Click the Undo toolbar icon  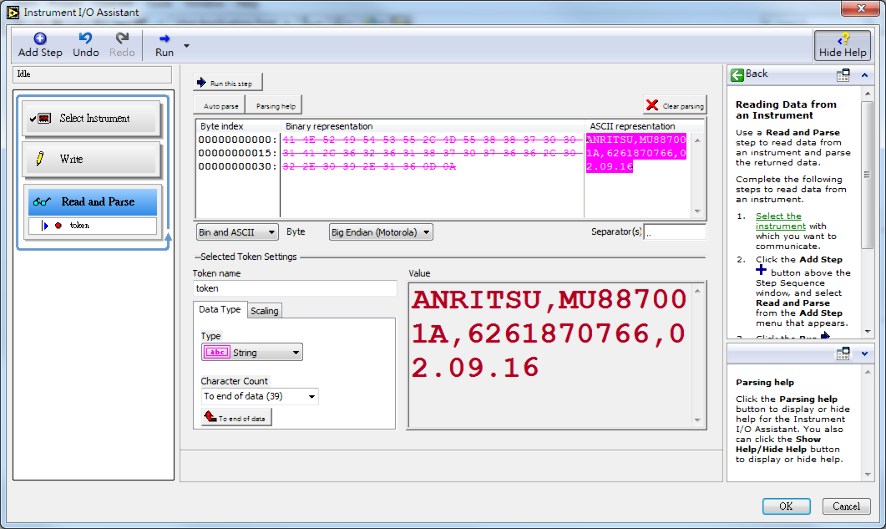pyautogui.click(x=85, y=38)
